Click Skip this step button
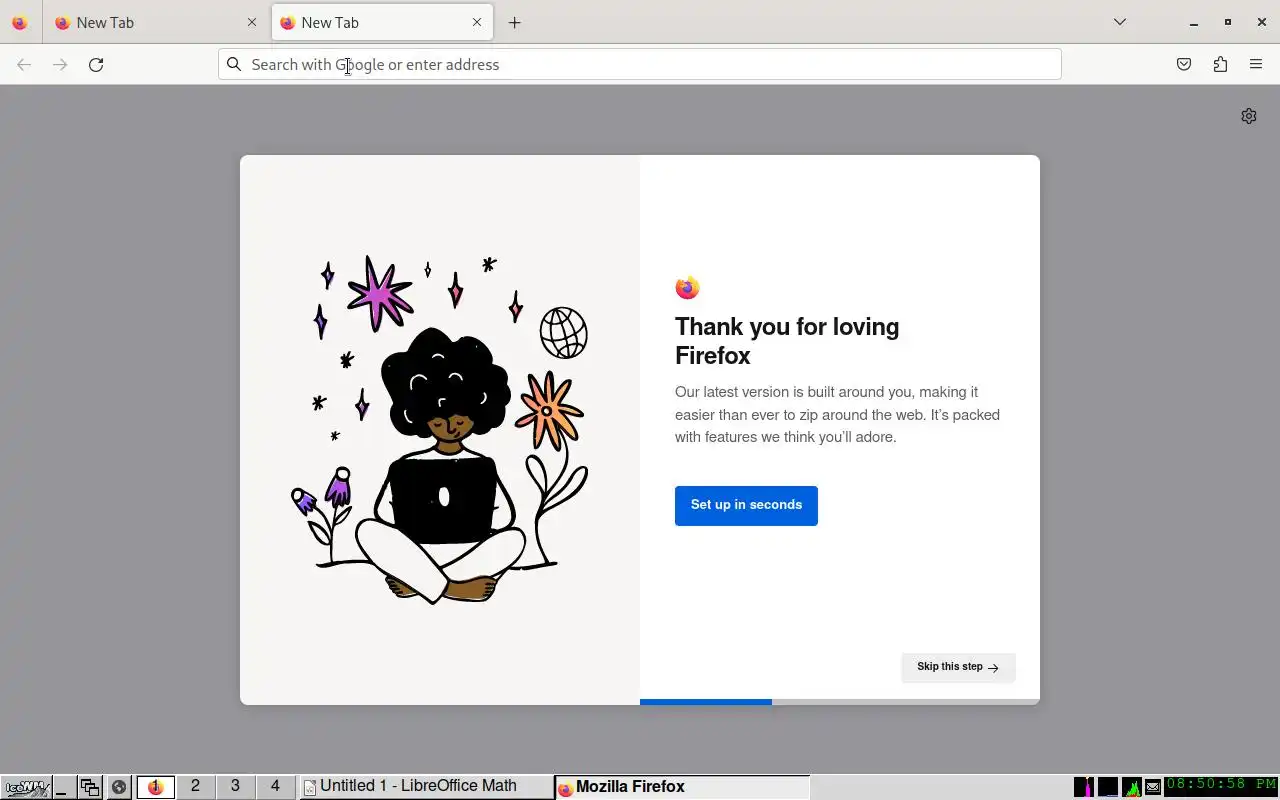1280x800 pixels. tap(958, 667)
